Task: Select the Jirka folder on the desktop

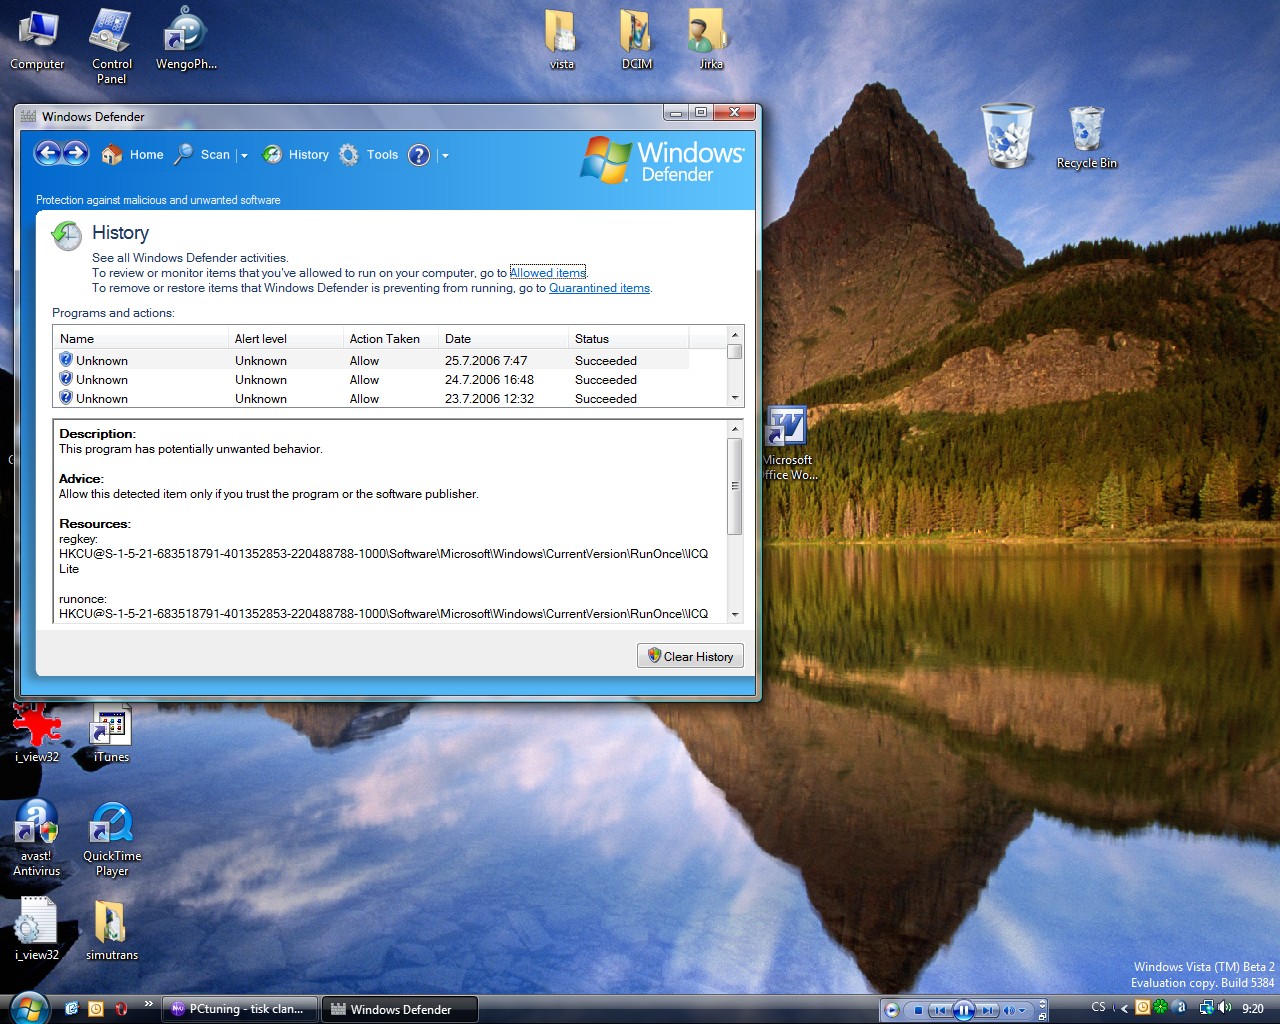Action: tap(710, 40)
